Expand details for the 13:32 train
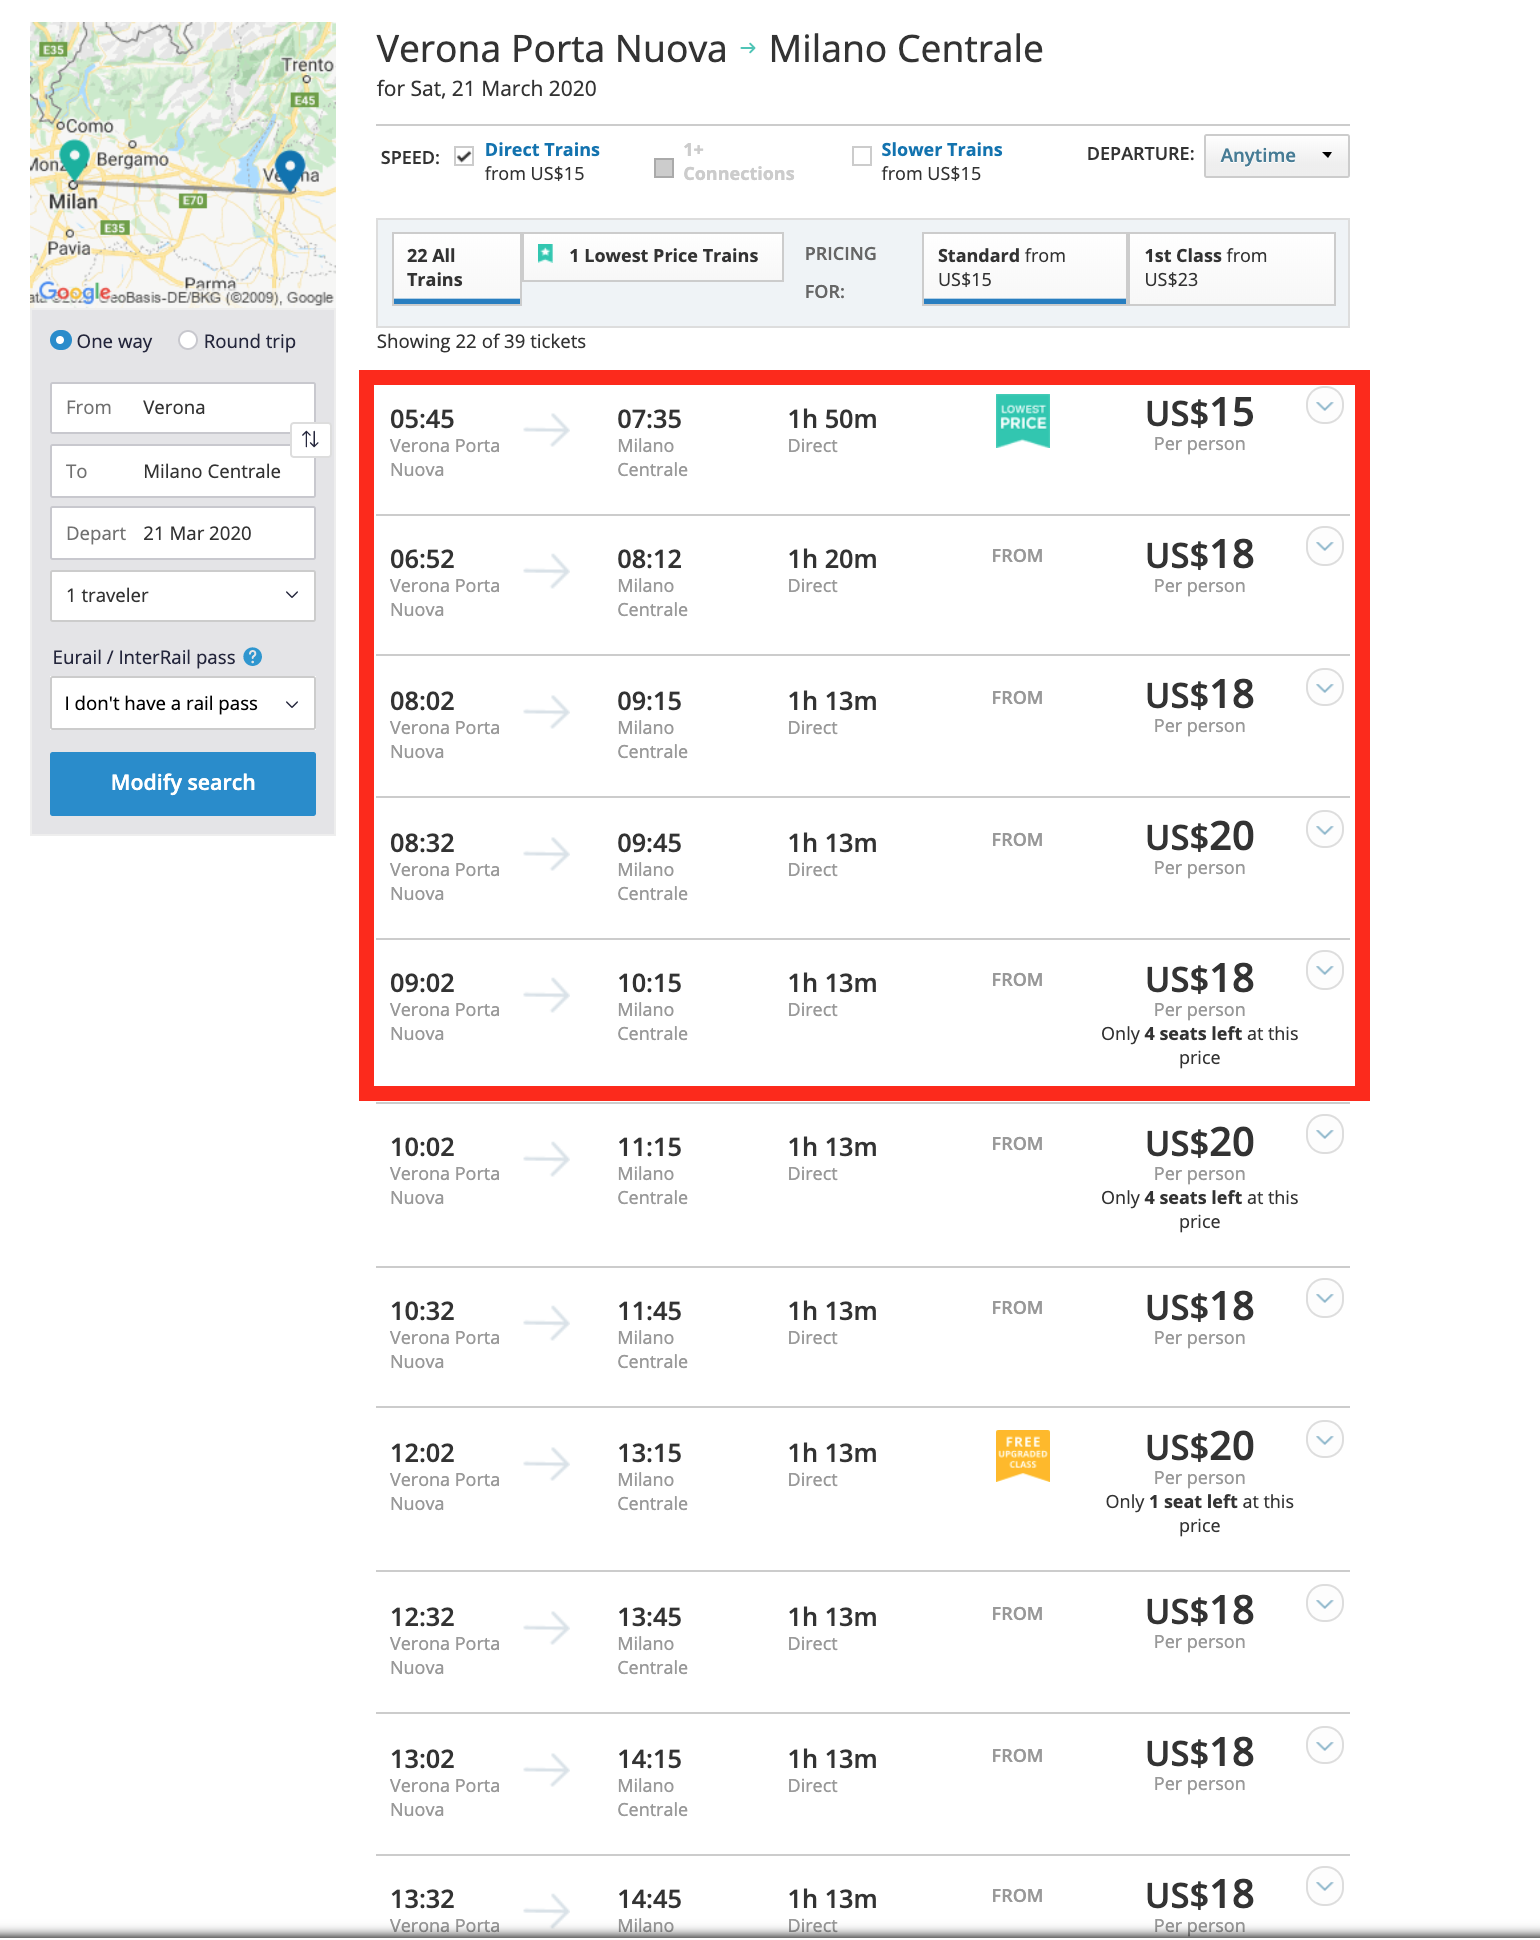 click(1325, 1886)
